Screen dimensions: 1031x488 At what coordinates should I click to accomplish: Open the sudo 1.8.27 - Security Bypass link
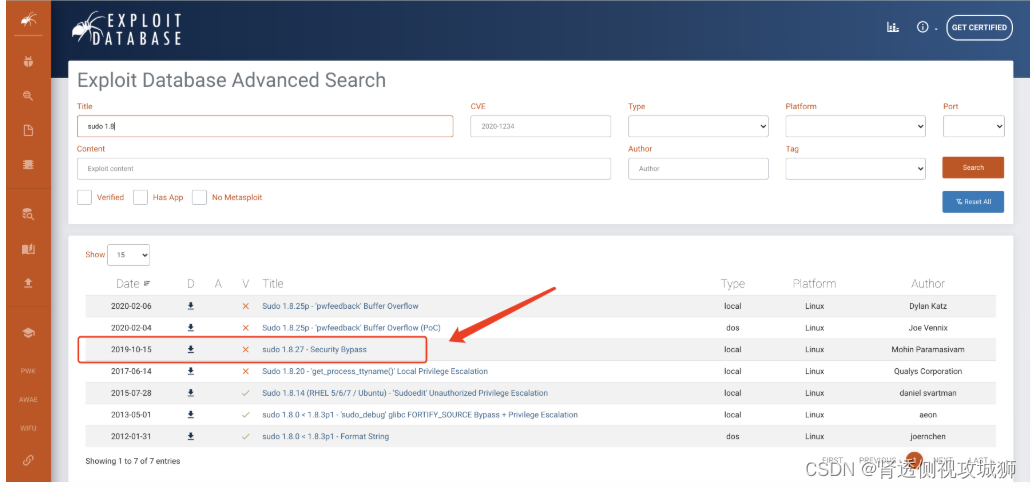[314, 349]
